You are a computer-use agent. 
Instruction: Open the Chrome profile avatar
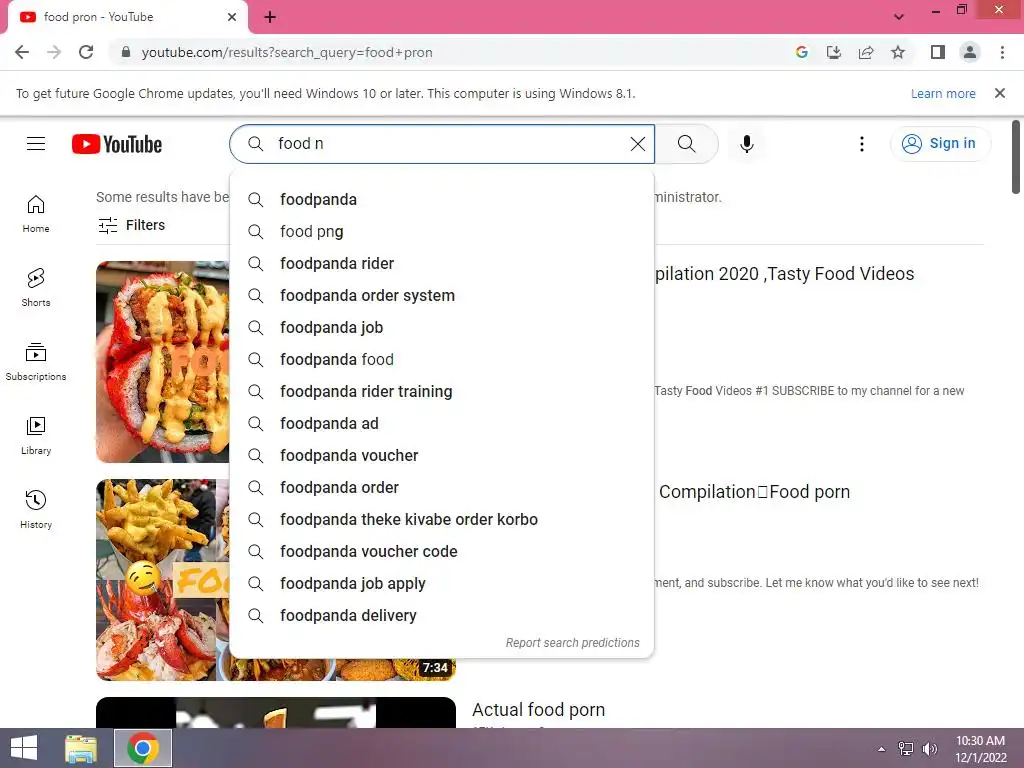coord(970,52)
